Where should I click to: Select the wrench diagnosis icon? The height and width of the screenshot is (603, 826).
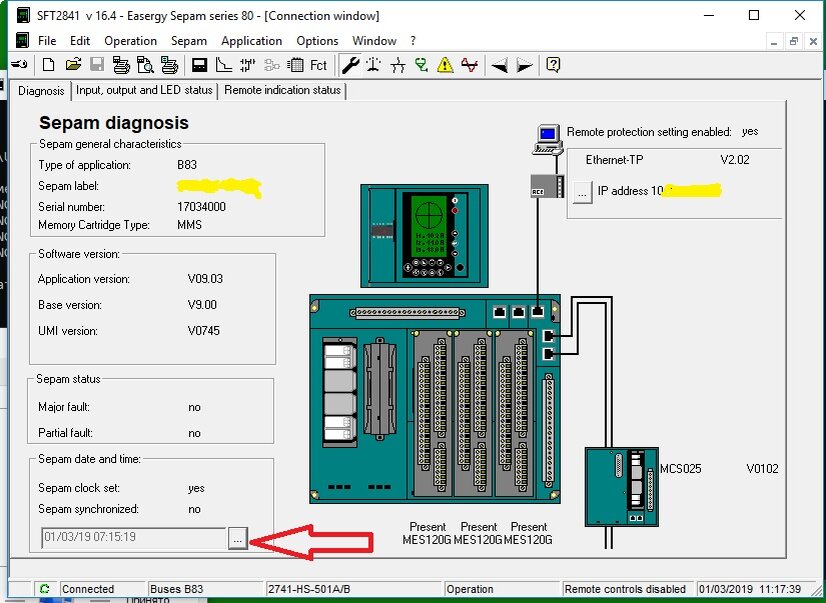(350, 65)
